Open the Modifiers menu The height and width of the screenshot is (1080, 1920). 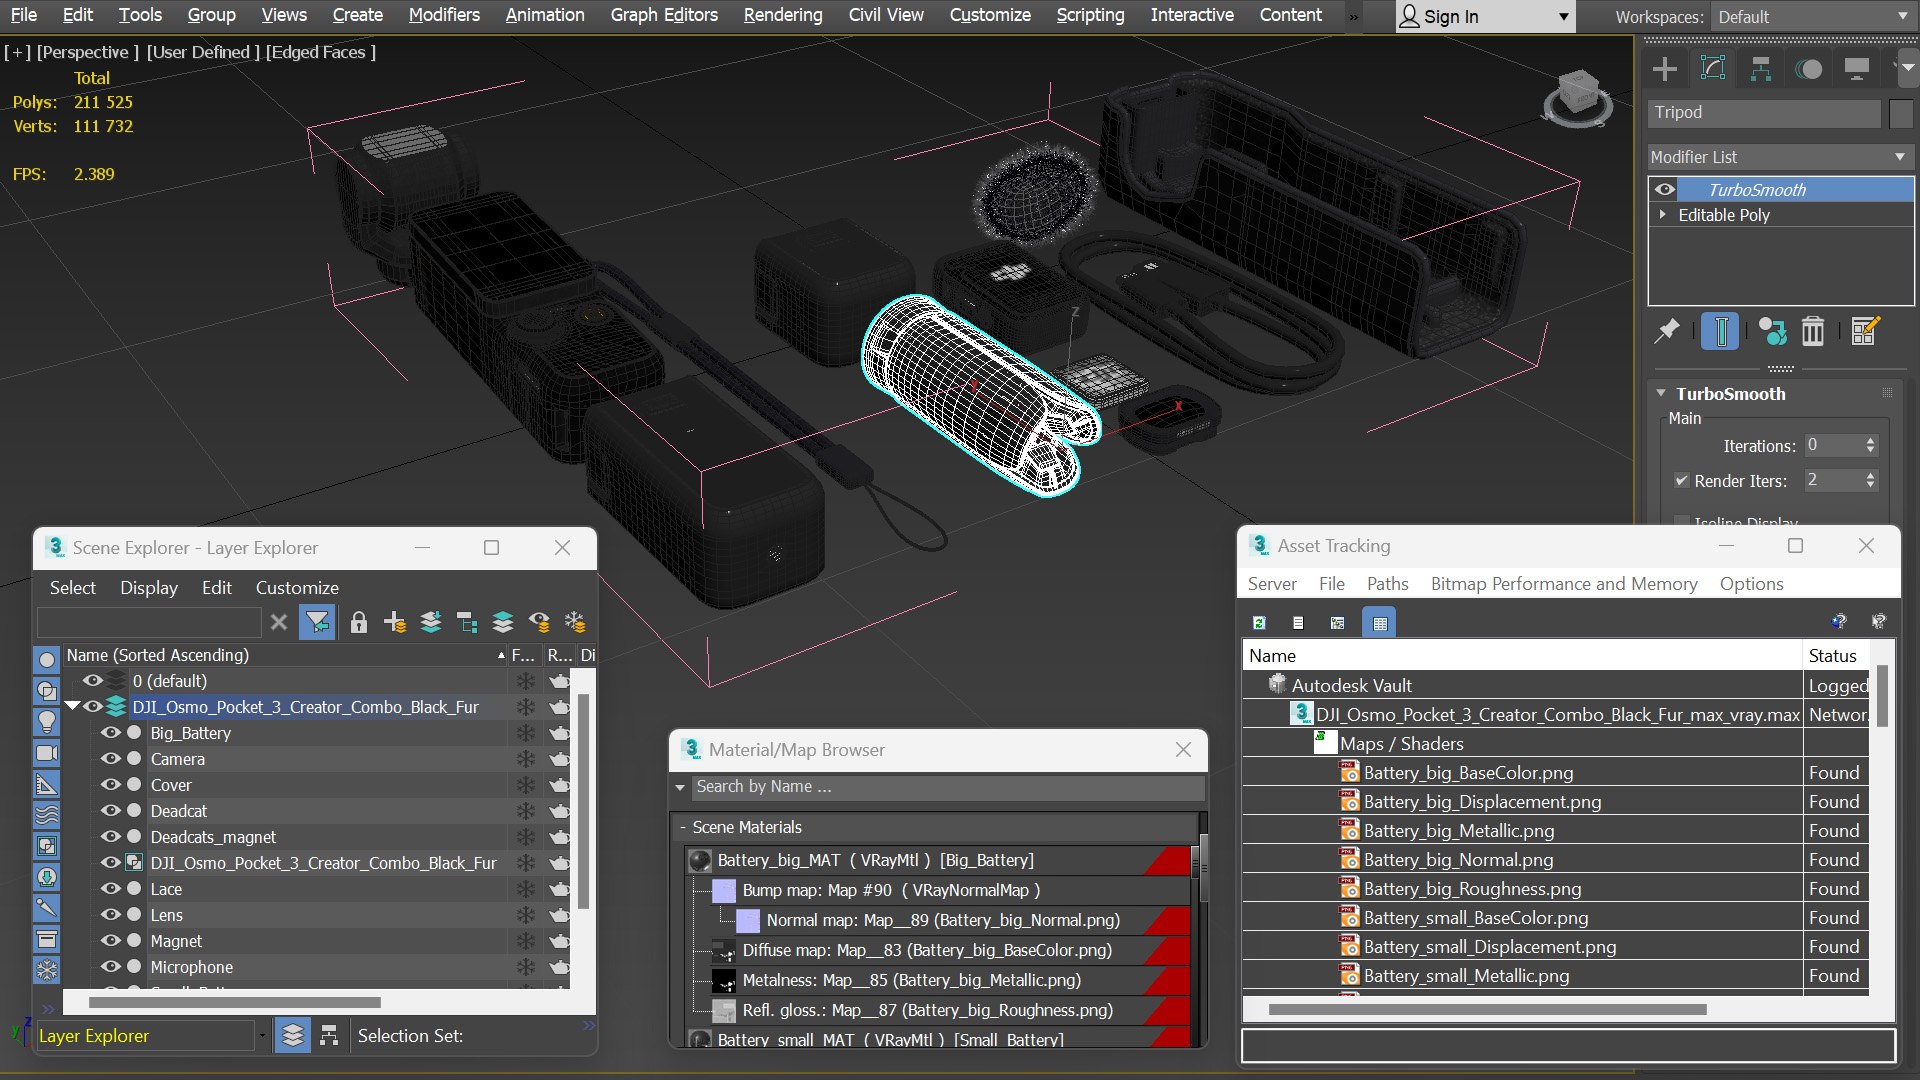pyautogui.click(x=444, y=15)
